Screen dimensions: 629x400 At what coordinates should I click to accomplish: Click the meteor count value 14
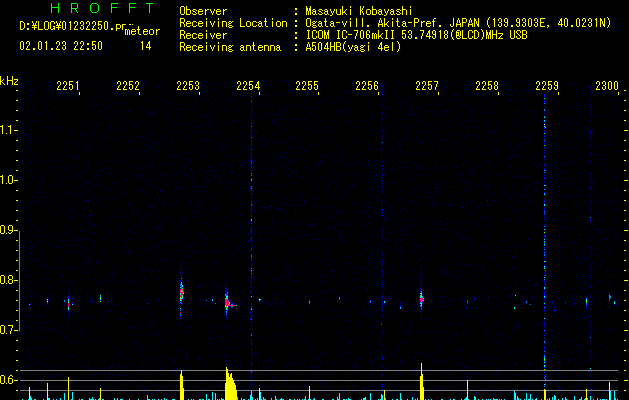coord(146,46)
